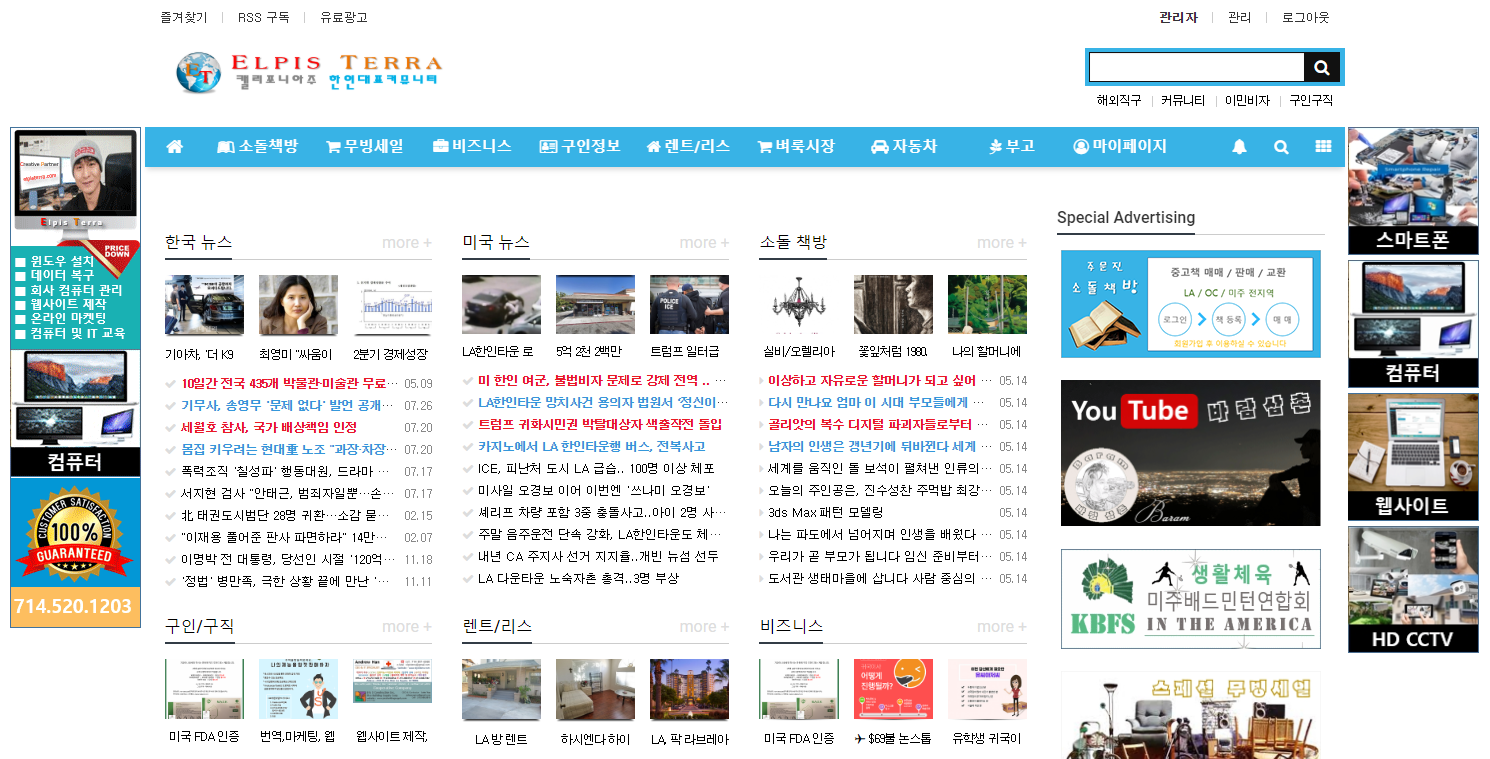Open the 구인정보 menu item
Screen dimensions: 1490x759
(580, 147)
